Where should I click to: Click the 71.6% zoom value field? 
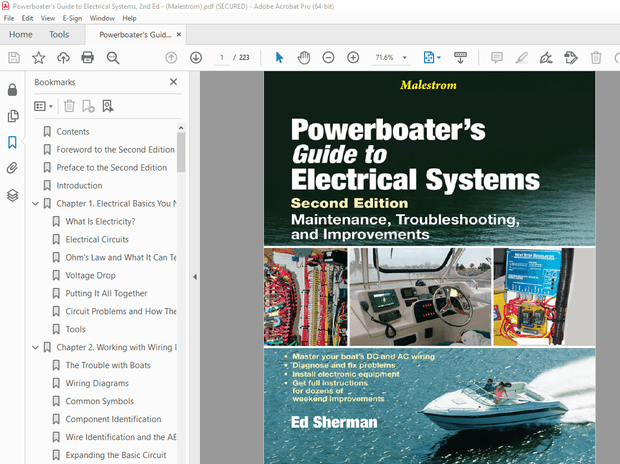coord(384,58)
